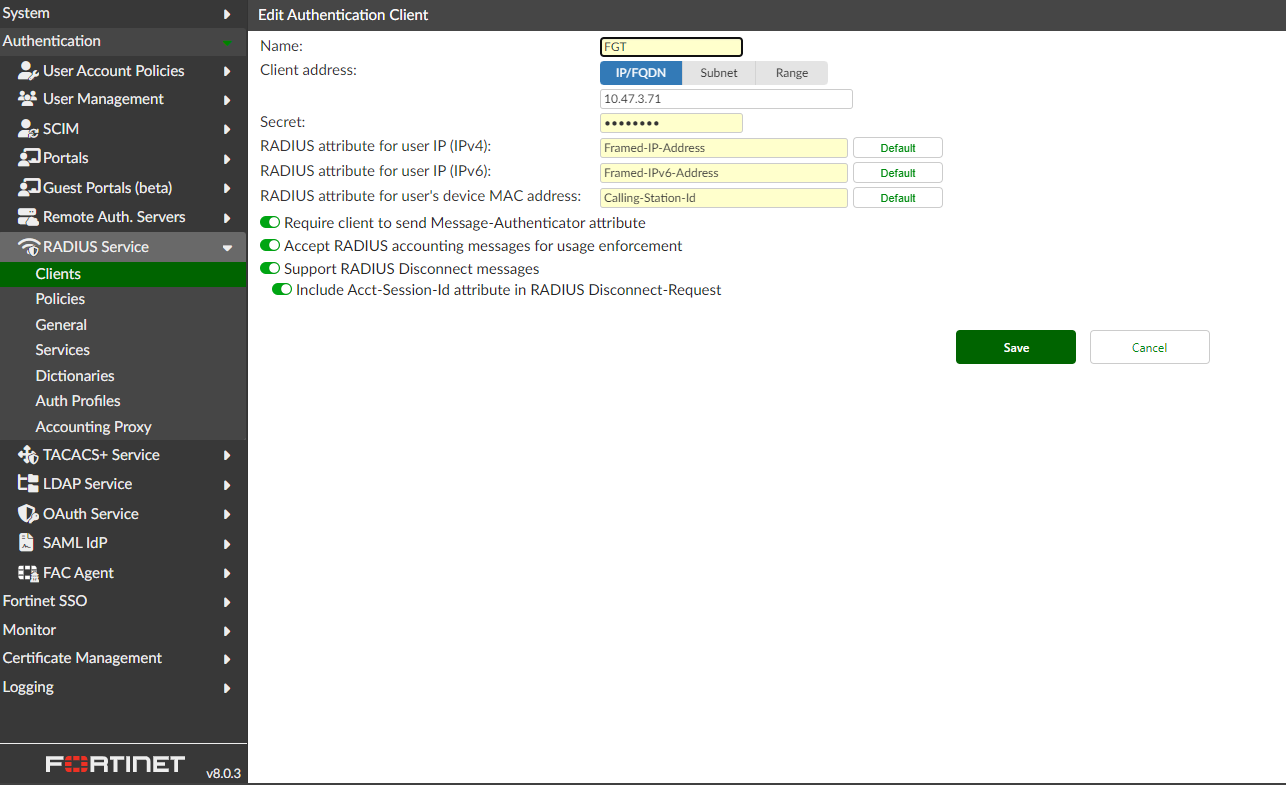Expand the System menu arrow
1286x785 pixels.
tap(228, 14)
